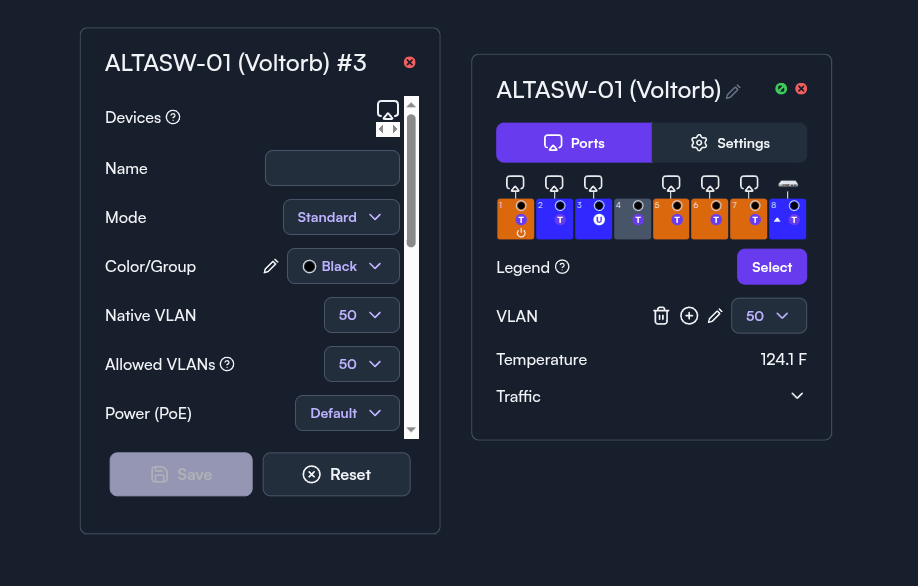The height and width of the screenshot is (586, 918).
Task: Open the Native VLAN dropdown
Action: click(x=361, y=315)
